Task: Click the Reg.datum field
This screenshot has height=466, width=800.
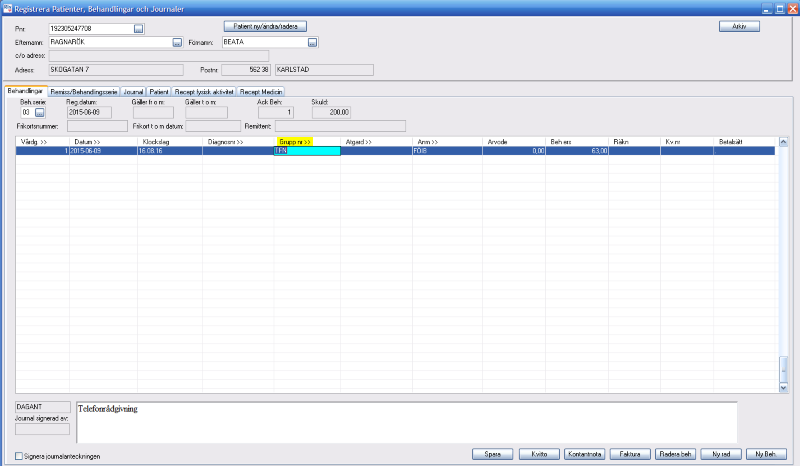Action: [89, 113]
